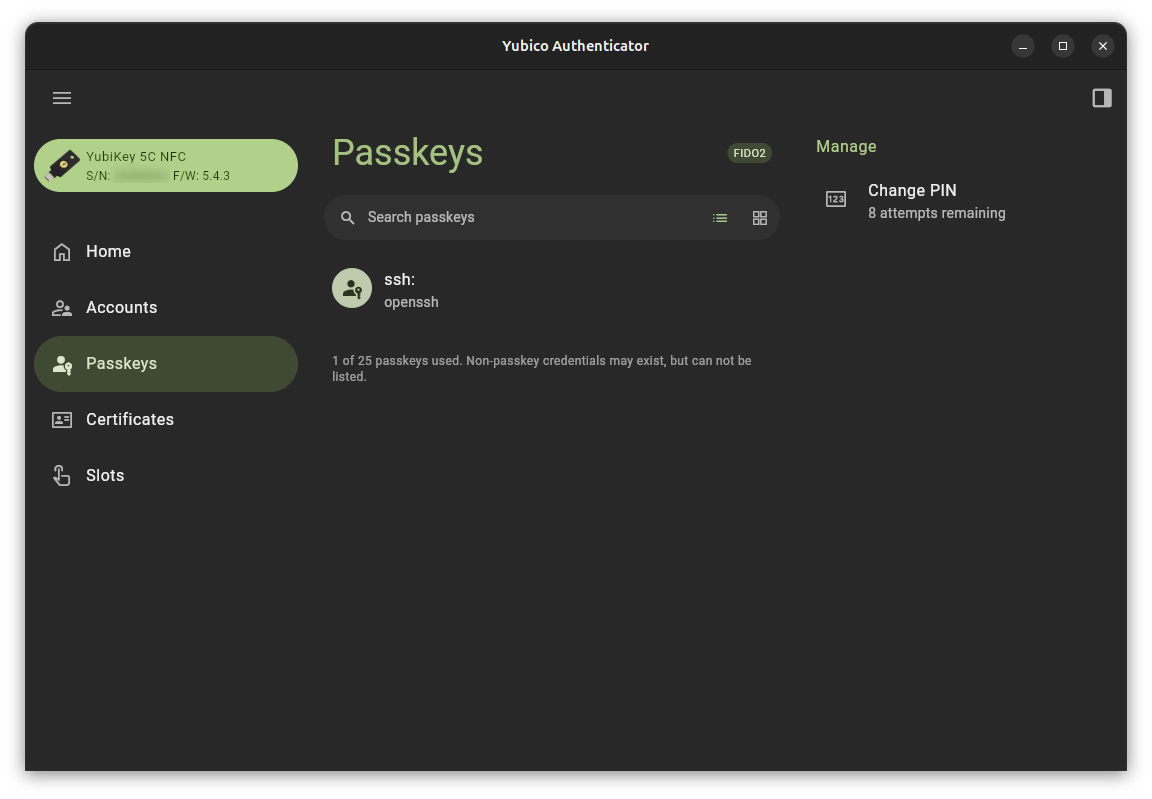The image size is (1152, 799).
Task: Open Certificates via its card icon
Action: (x=61, y=419)
